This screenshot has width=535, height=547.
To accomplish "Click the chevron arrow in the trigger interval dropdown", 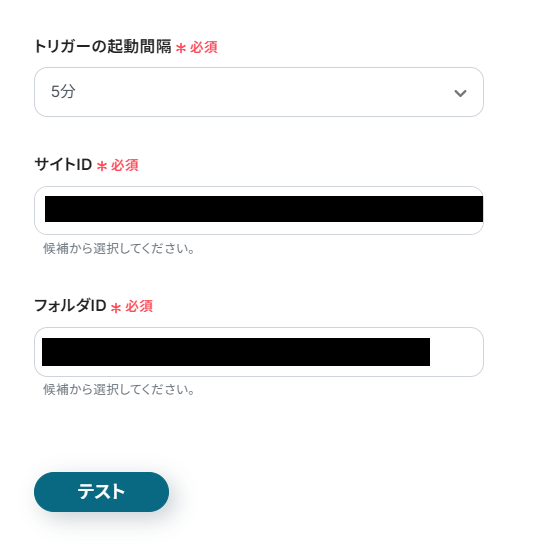I will [460, 93].
